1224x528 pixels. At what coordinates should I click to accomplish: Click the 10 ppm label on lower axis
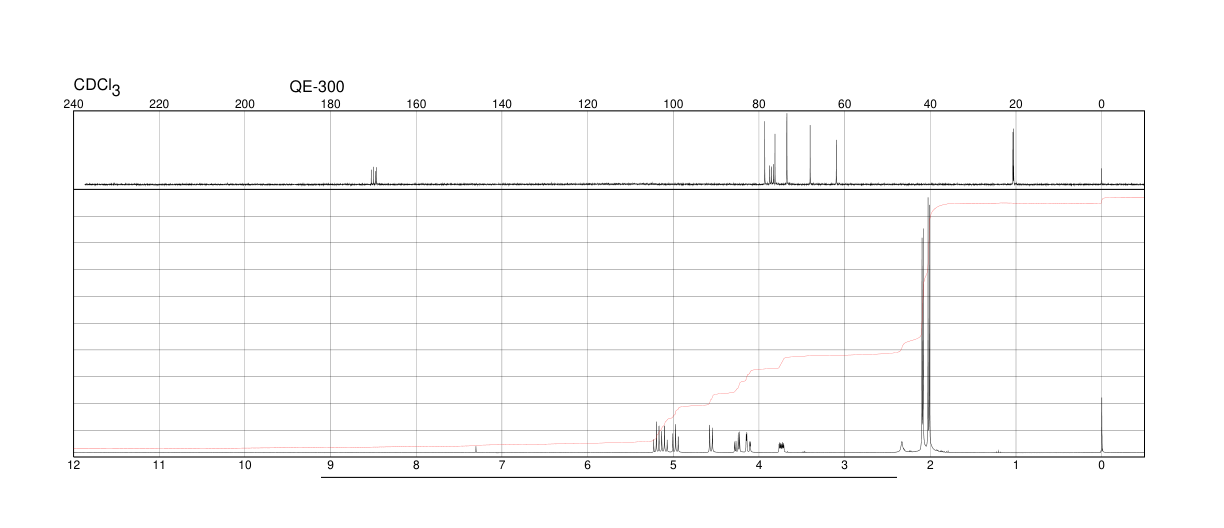[245, 465]
